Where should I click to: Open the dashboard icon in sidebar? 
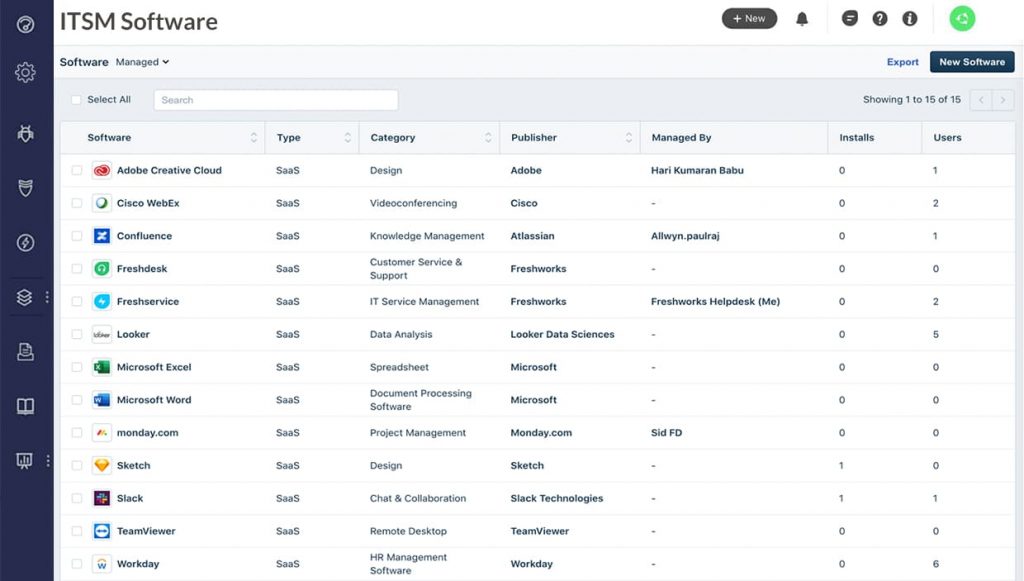(x=26, y=24)
